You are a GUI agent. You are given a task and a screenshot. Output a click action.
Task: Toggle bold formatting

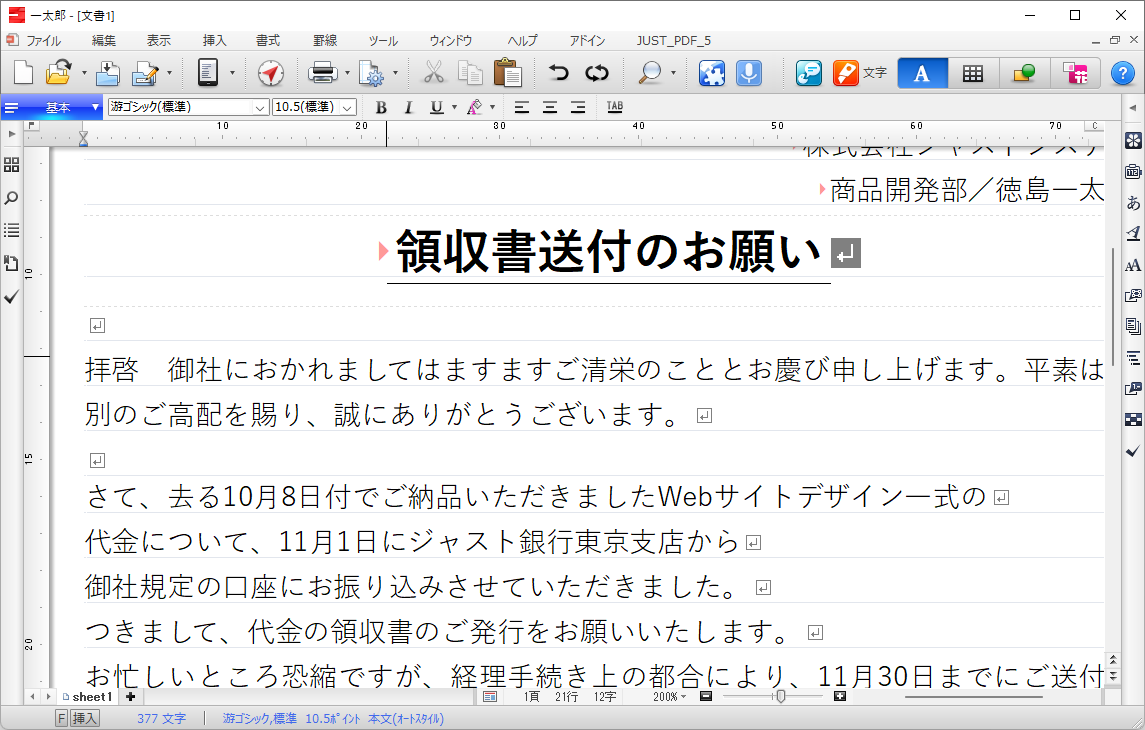pos(380,107)
